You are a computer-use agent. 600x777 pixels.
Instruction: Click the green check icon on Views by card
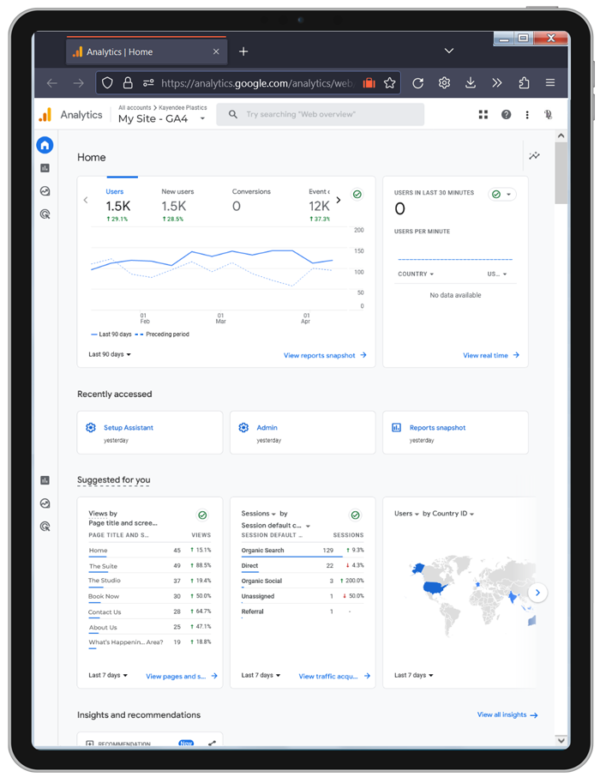[202, 515]
